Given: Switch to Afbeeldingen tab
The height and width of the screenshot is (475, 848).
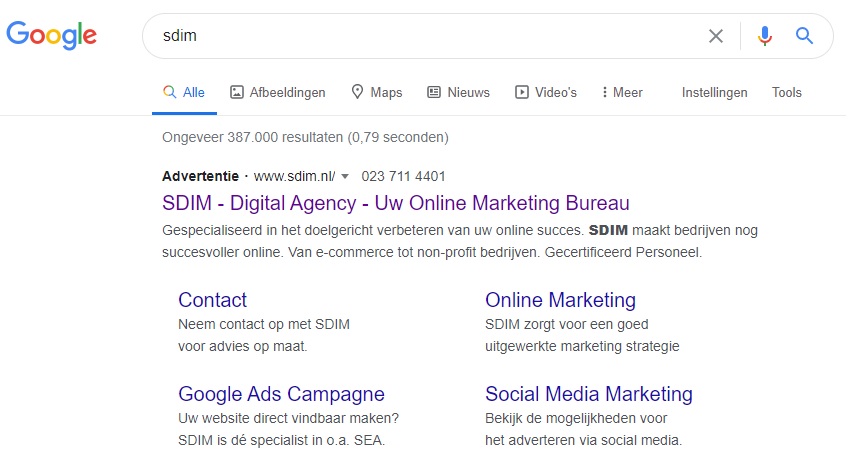Looking at the screenshot, I should click(278, 93).
